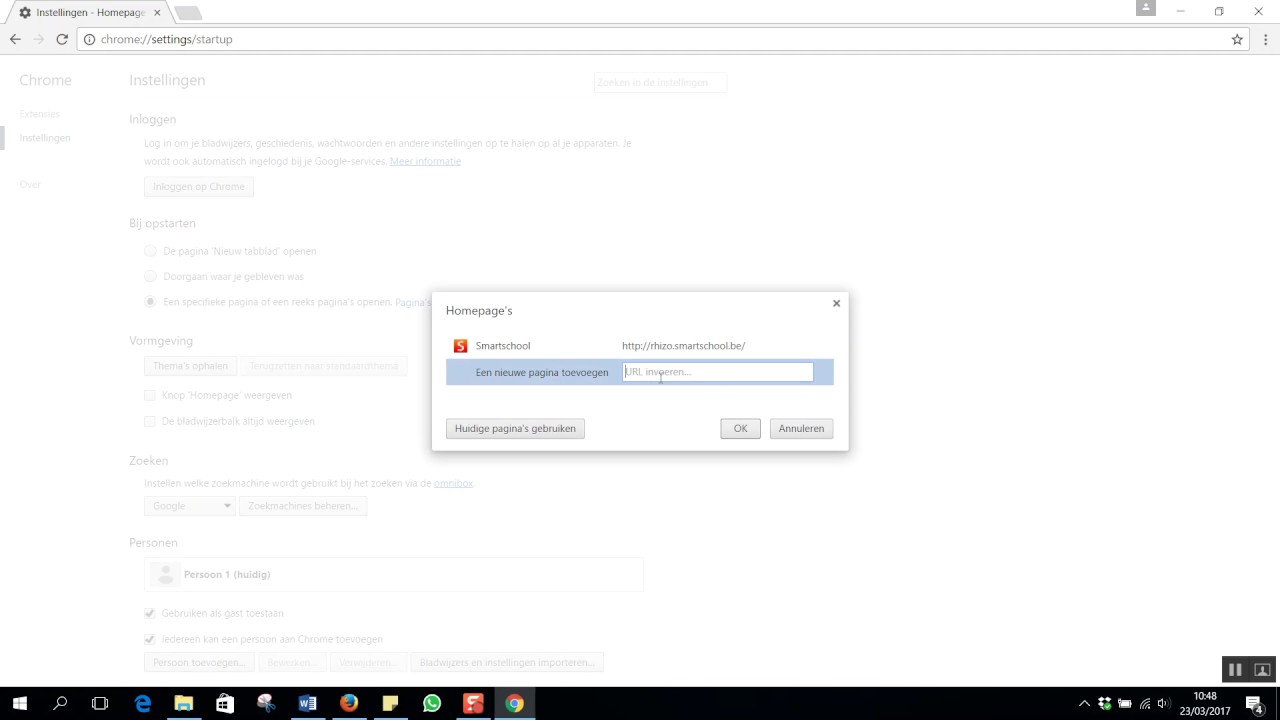The height and width of the screenshot is (720, 1280).
Task: Click the browser reload icon
Action: [62, 39]
